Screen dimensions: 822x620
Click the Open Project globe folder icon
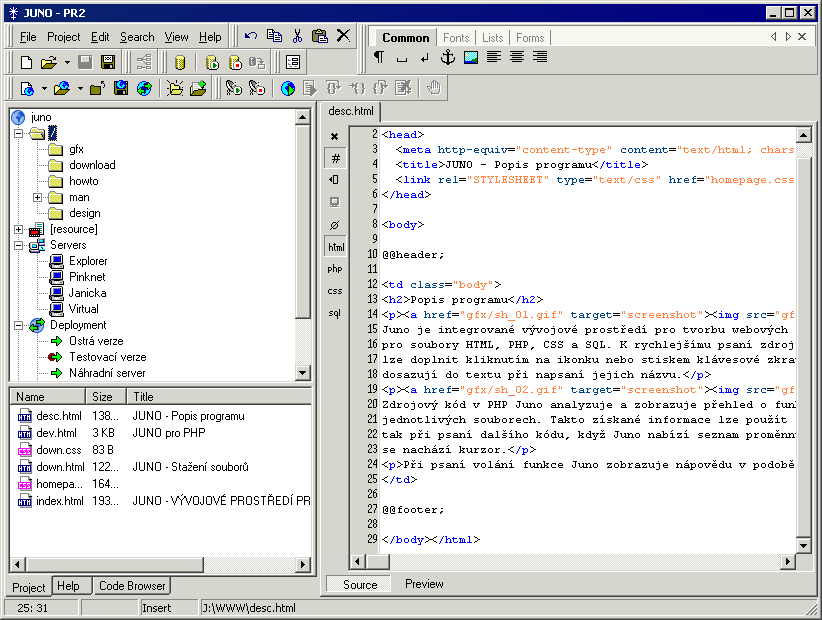[x=62, y=89]
